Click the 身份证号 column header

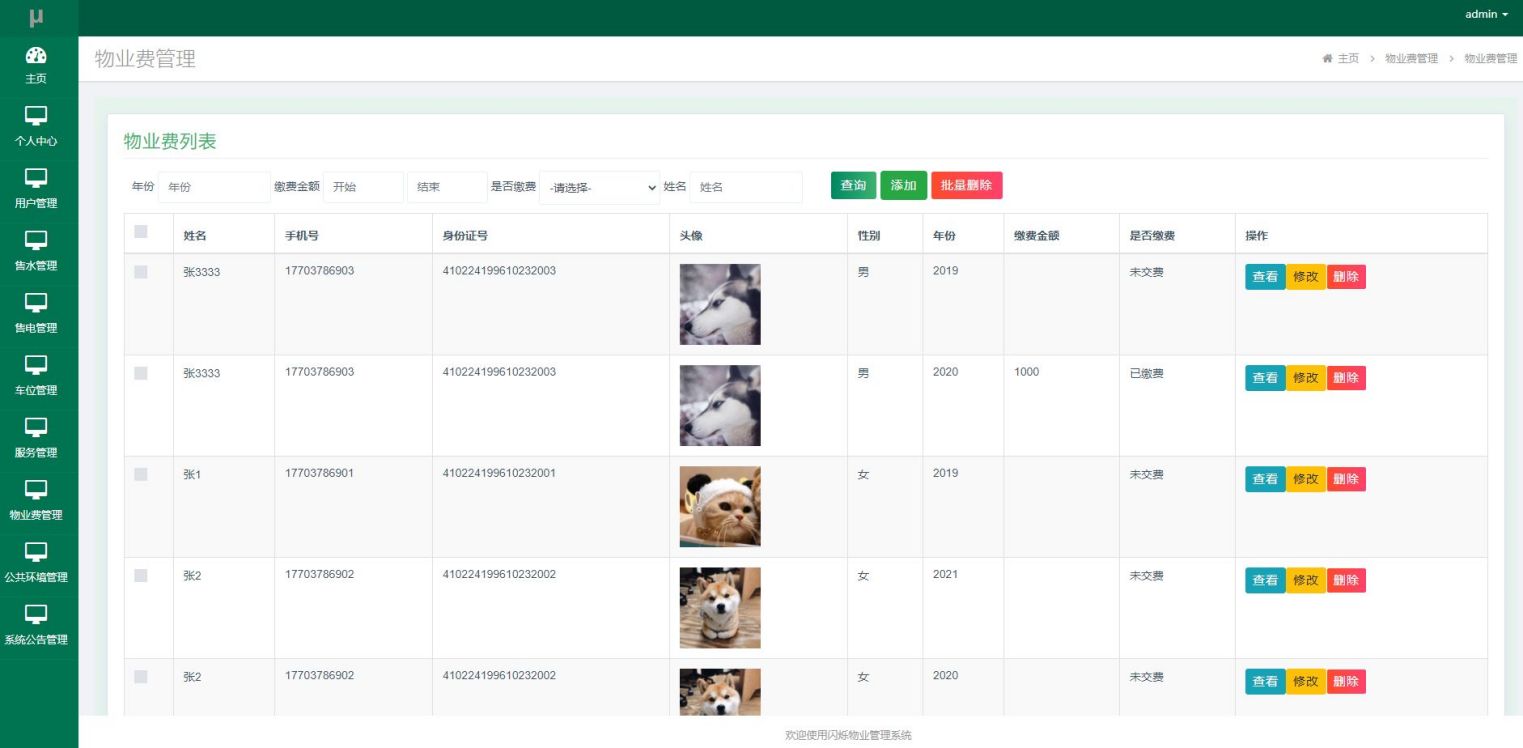(465, 236)
